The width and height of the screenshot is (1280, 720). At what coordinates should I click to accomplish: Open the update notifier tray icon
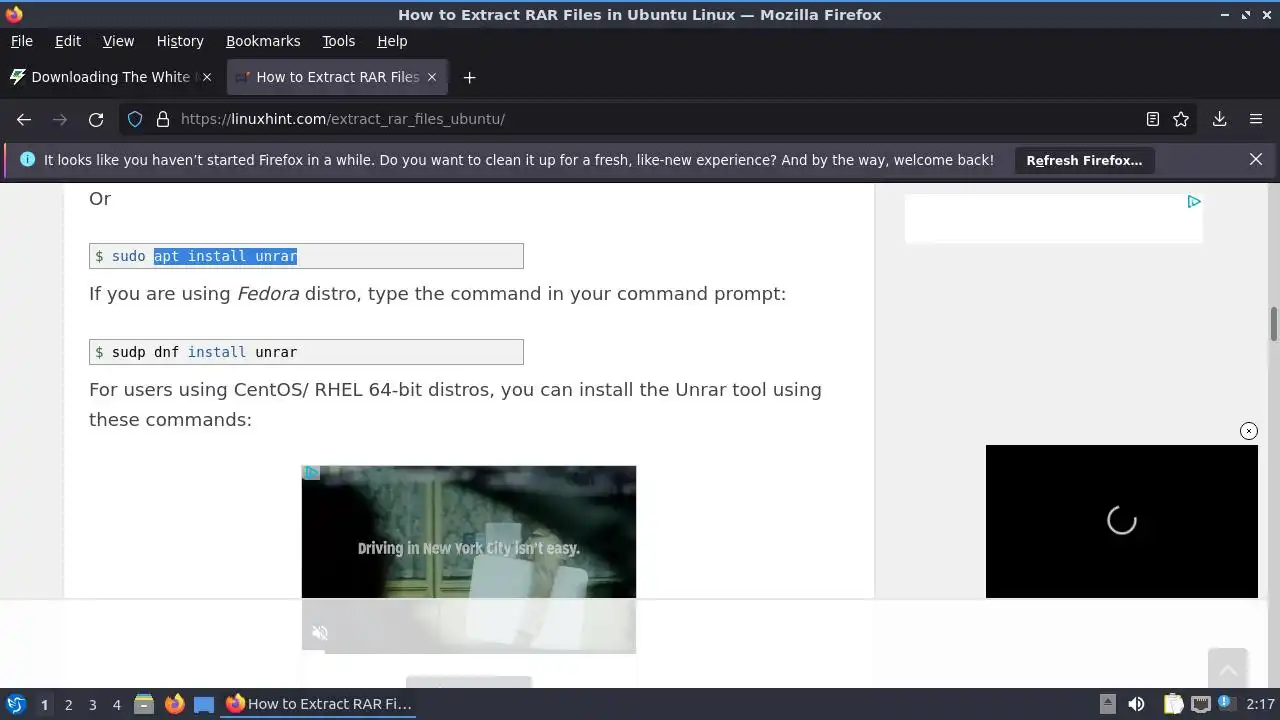click(1226, 704)
